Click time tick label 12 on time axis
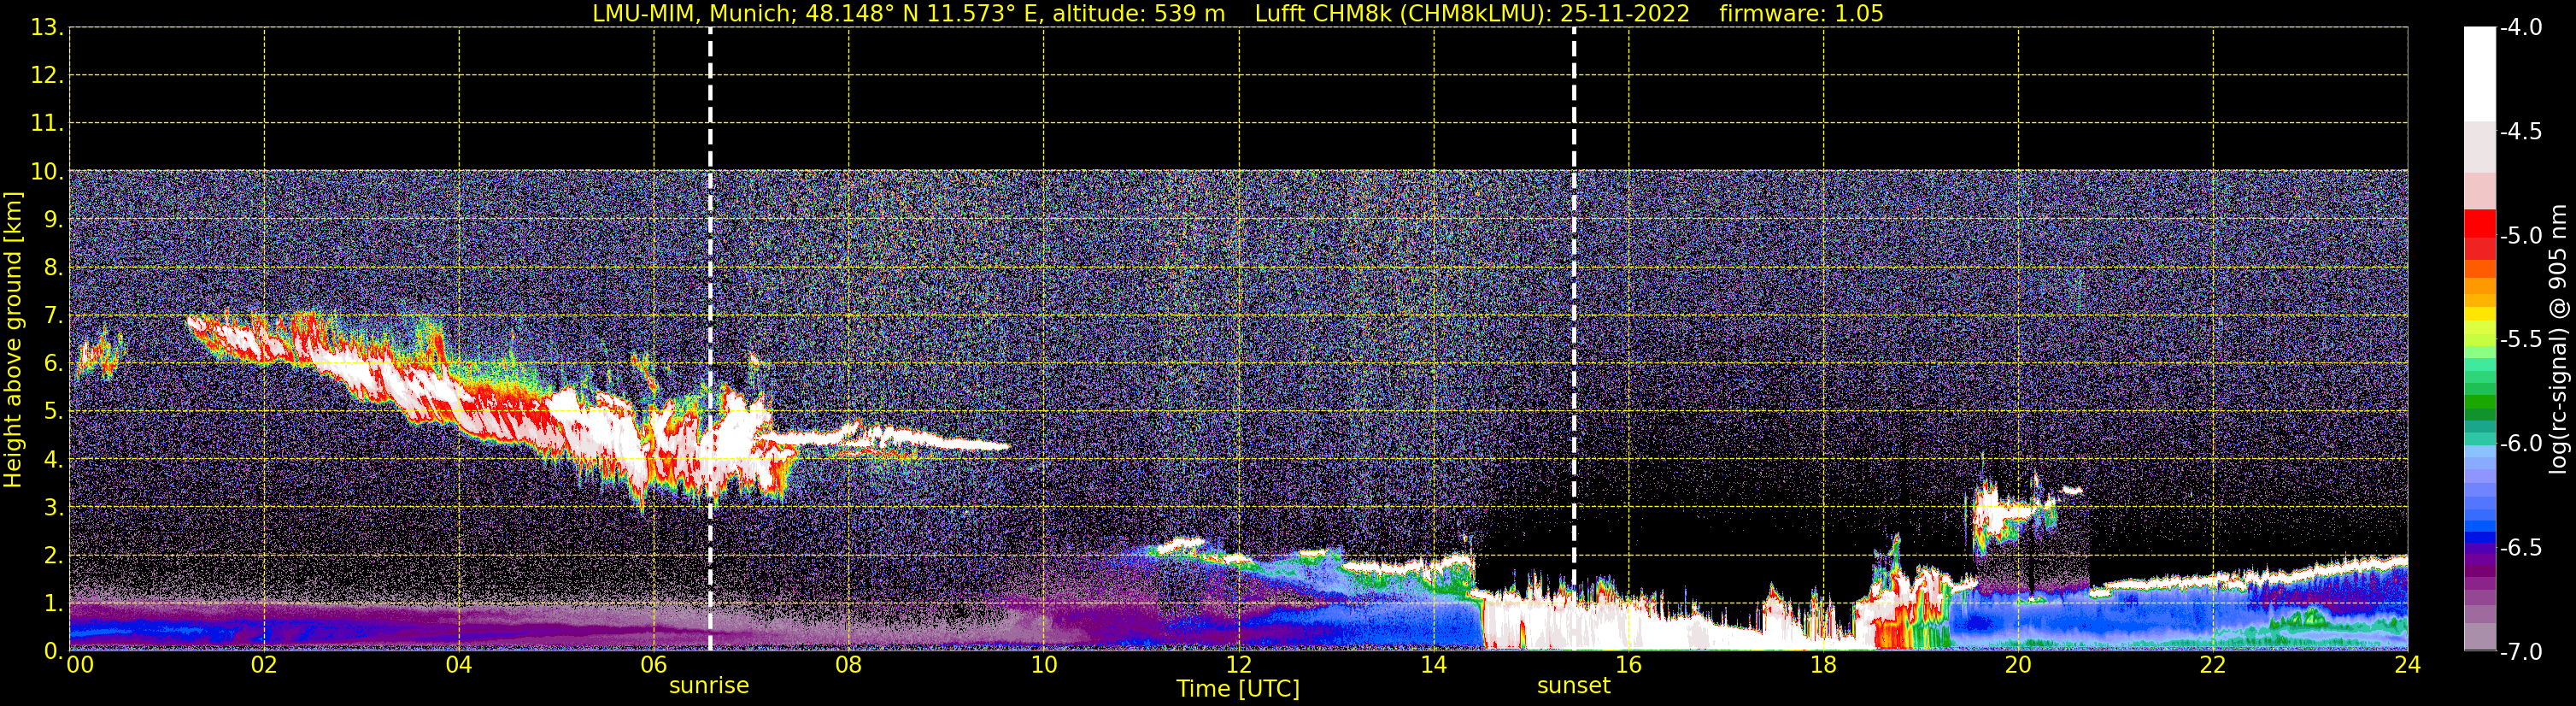Viewport: 2576px width, 706px height. (1239, 666)
